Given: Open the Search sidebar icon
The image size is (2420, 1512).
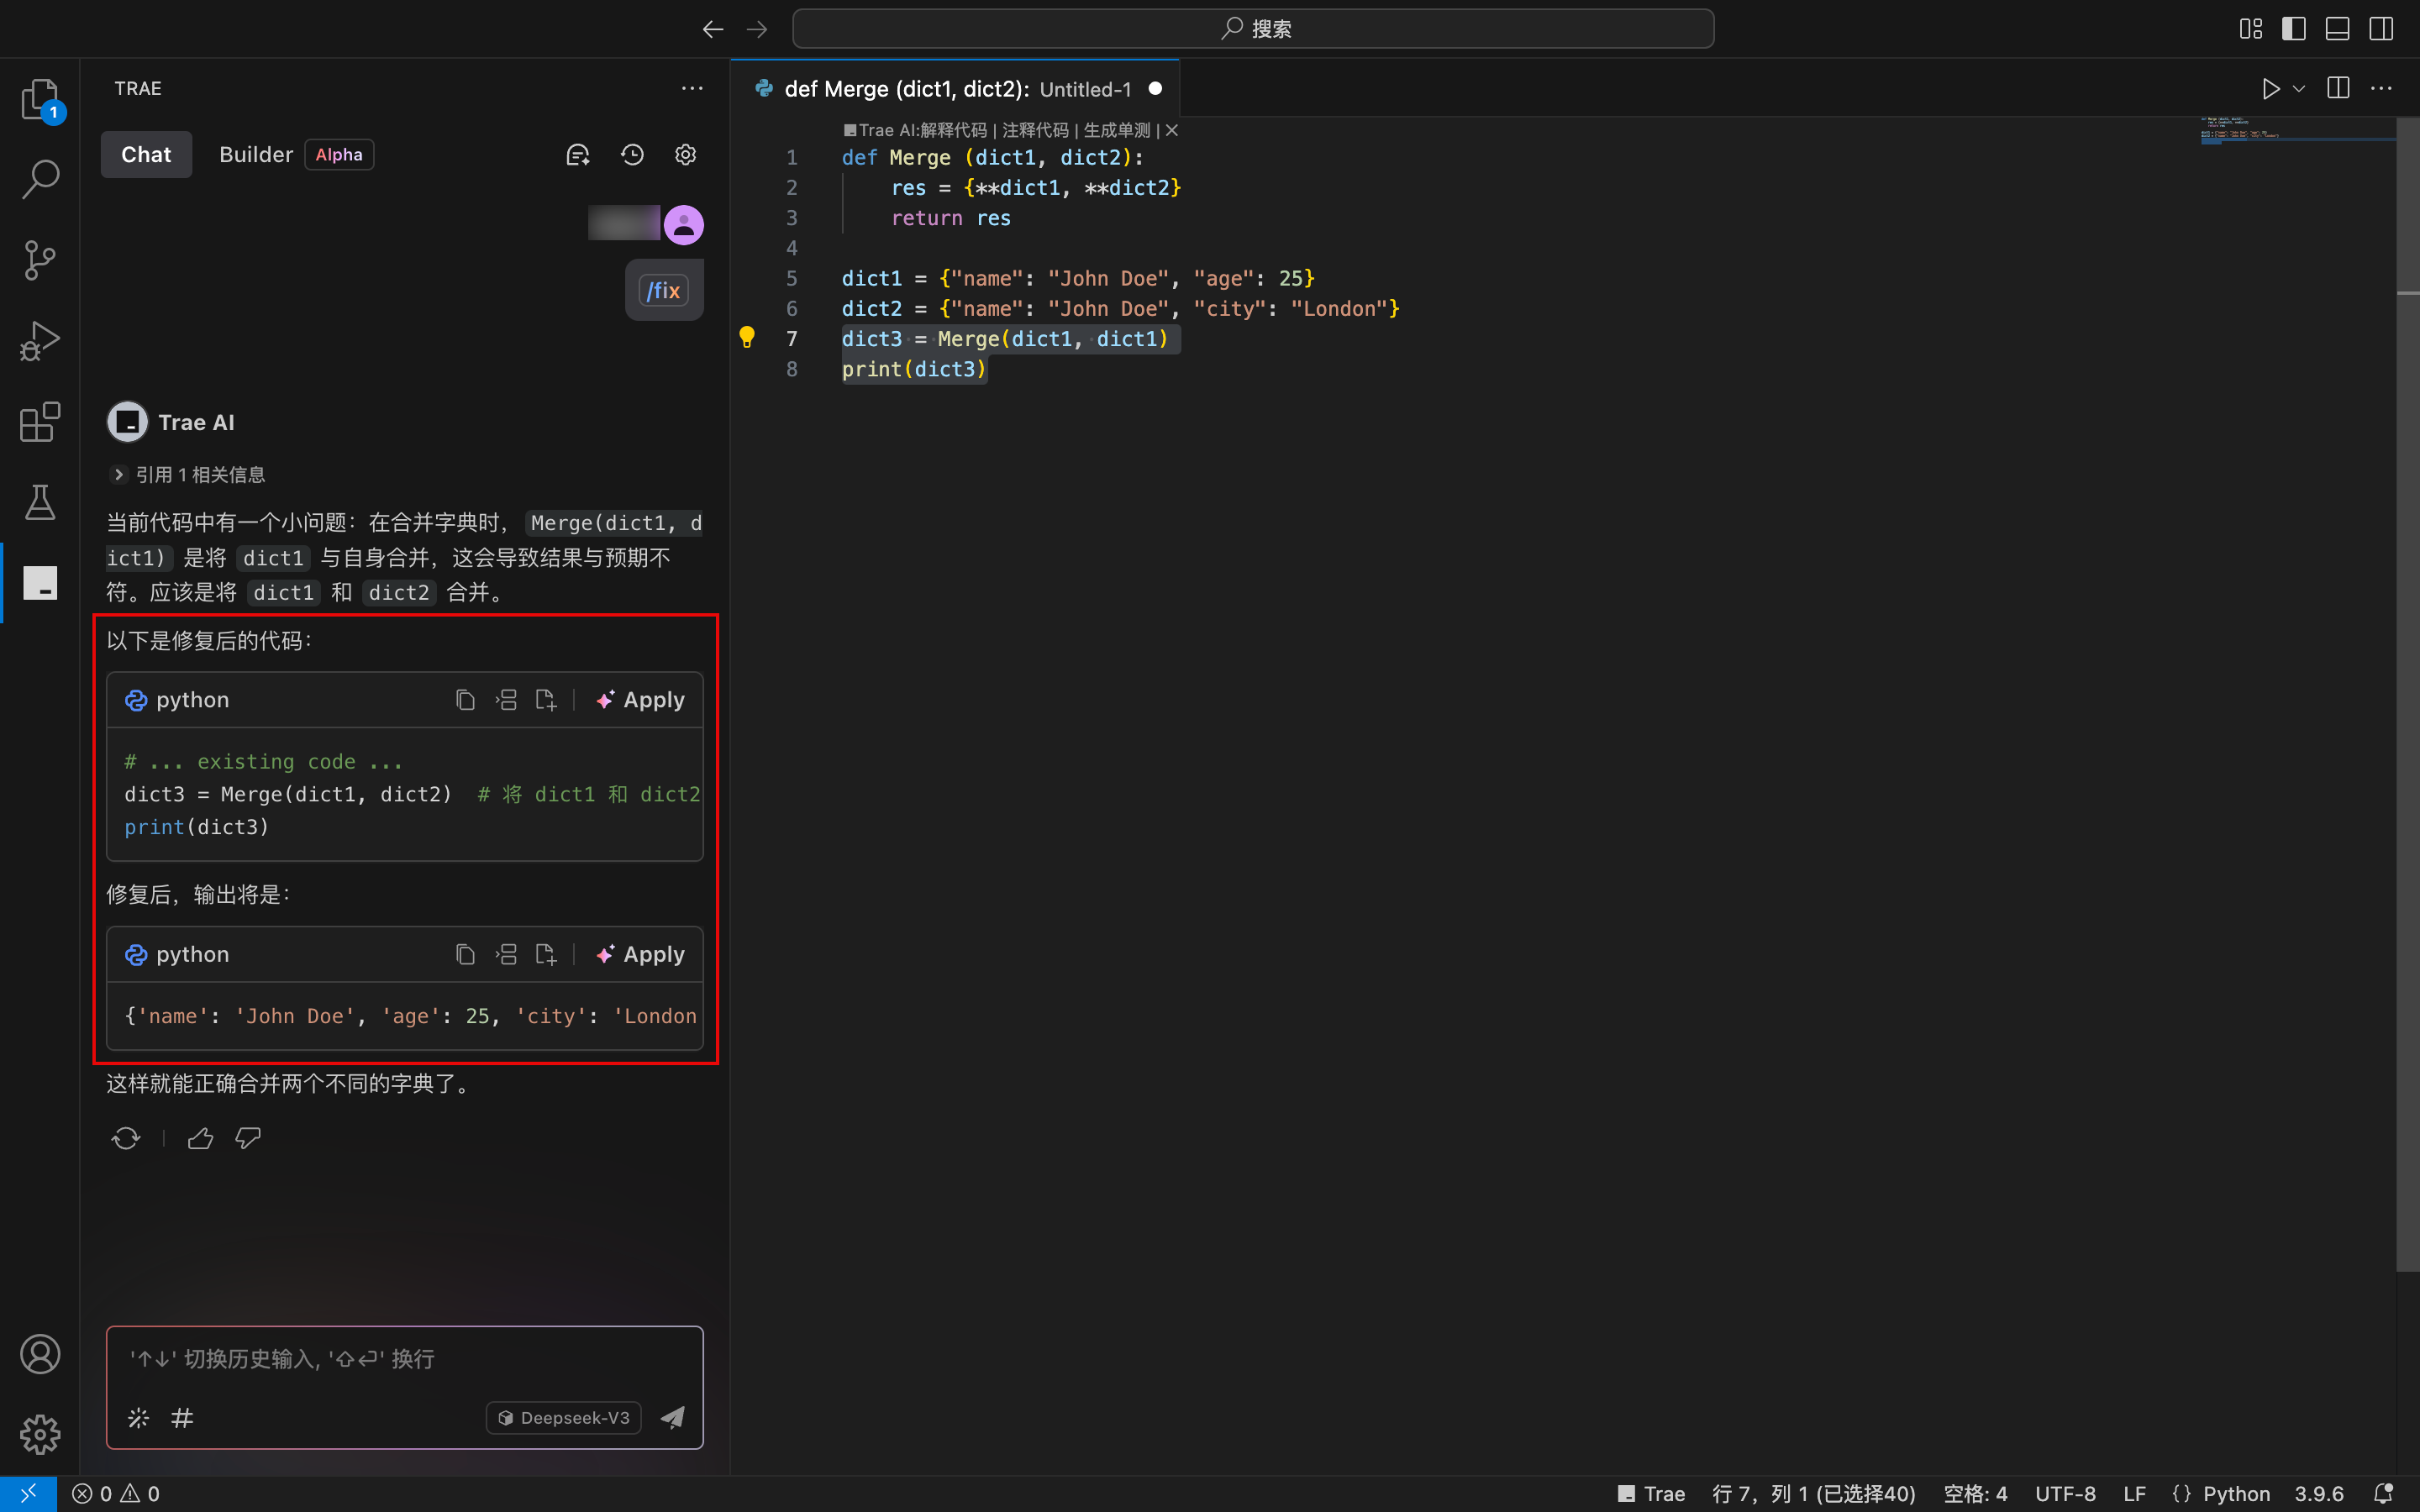Looking at the screenshot, I should point(40,180).
